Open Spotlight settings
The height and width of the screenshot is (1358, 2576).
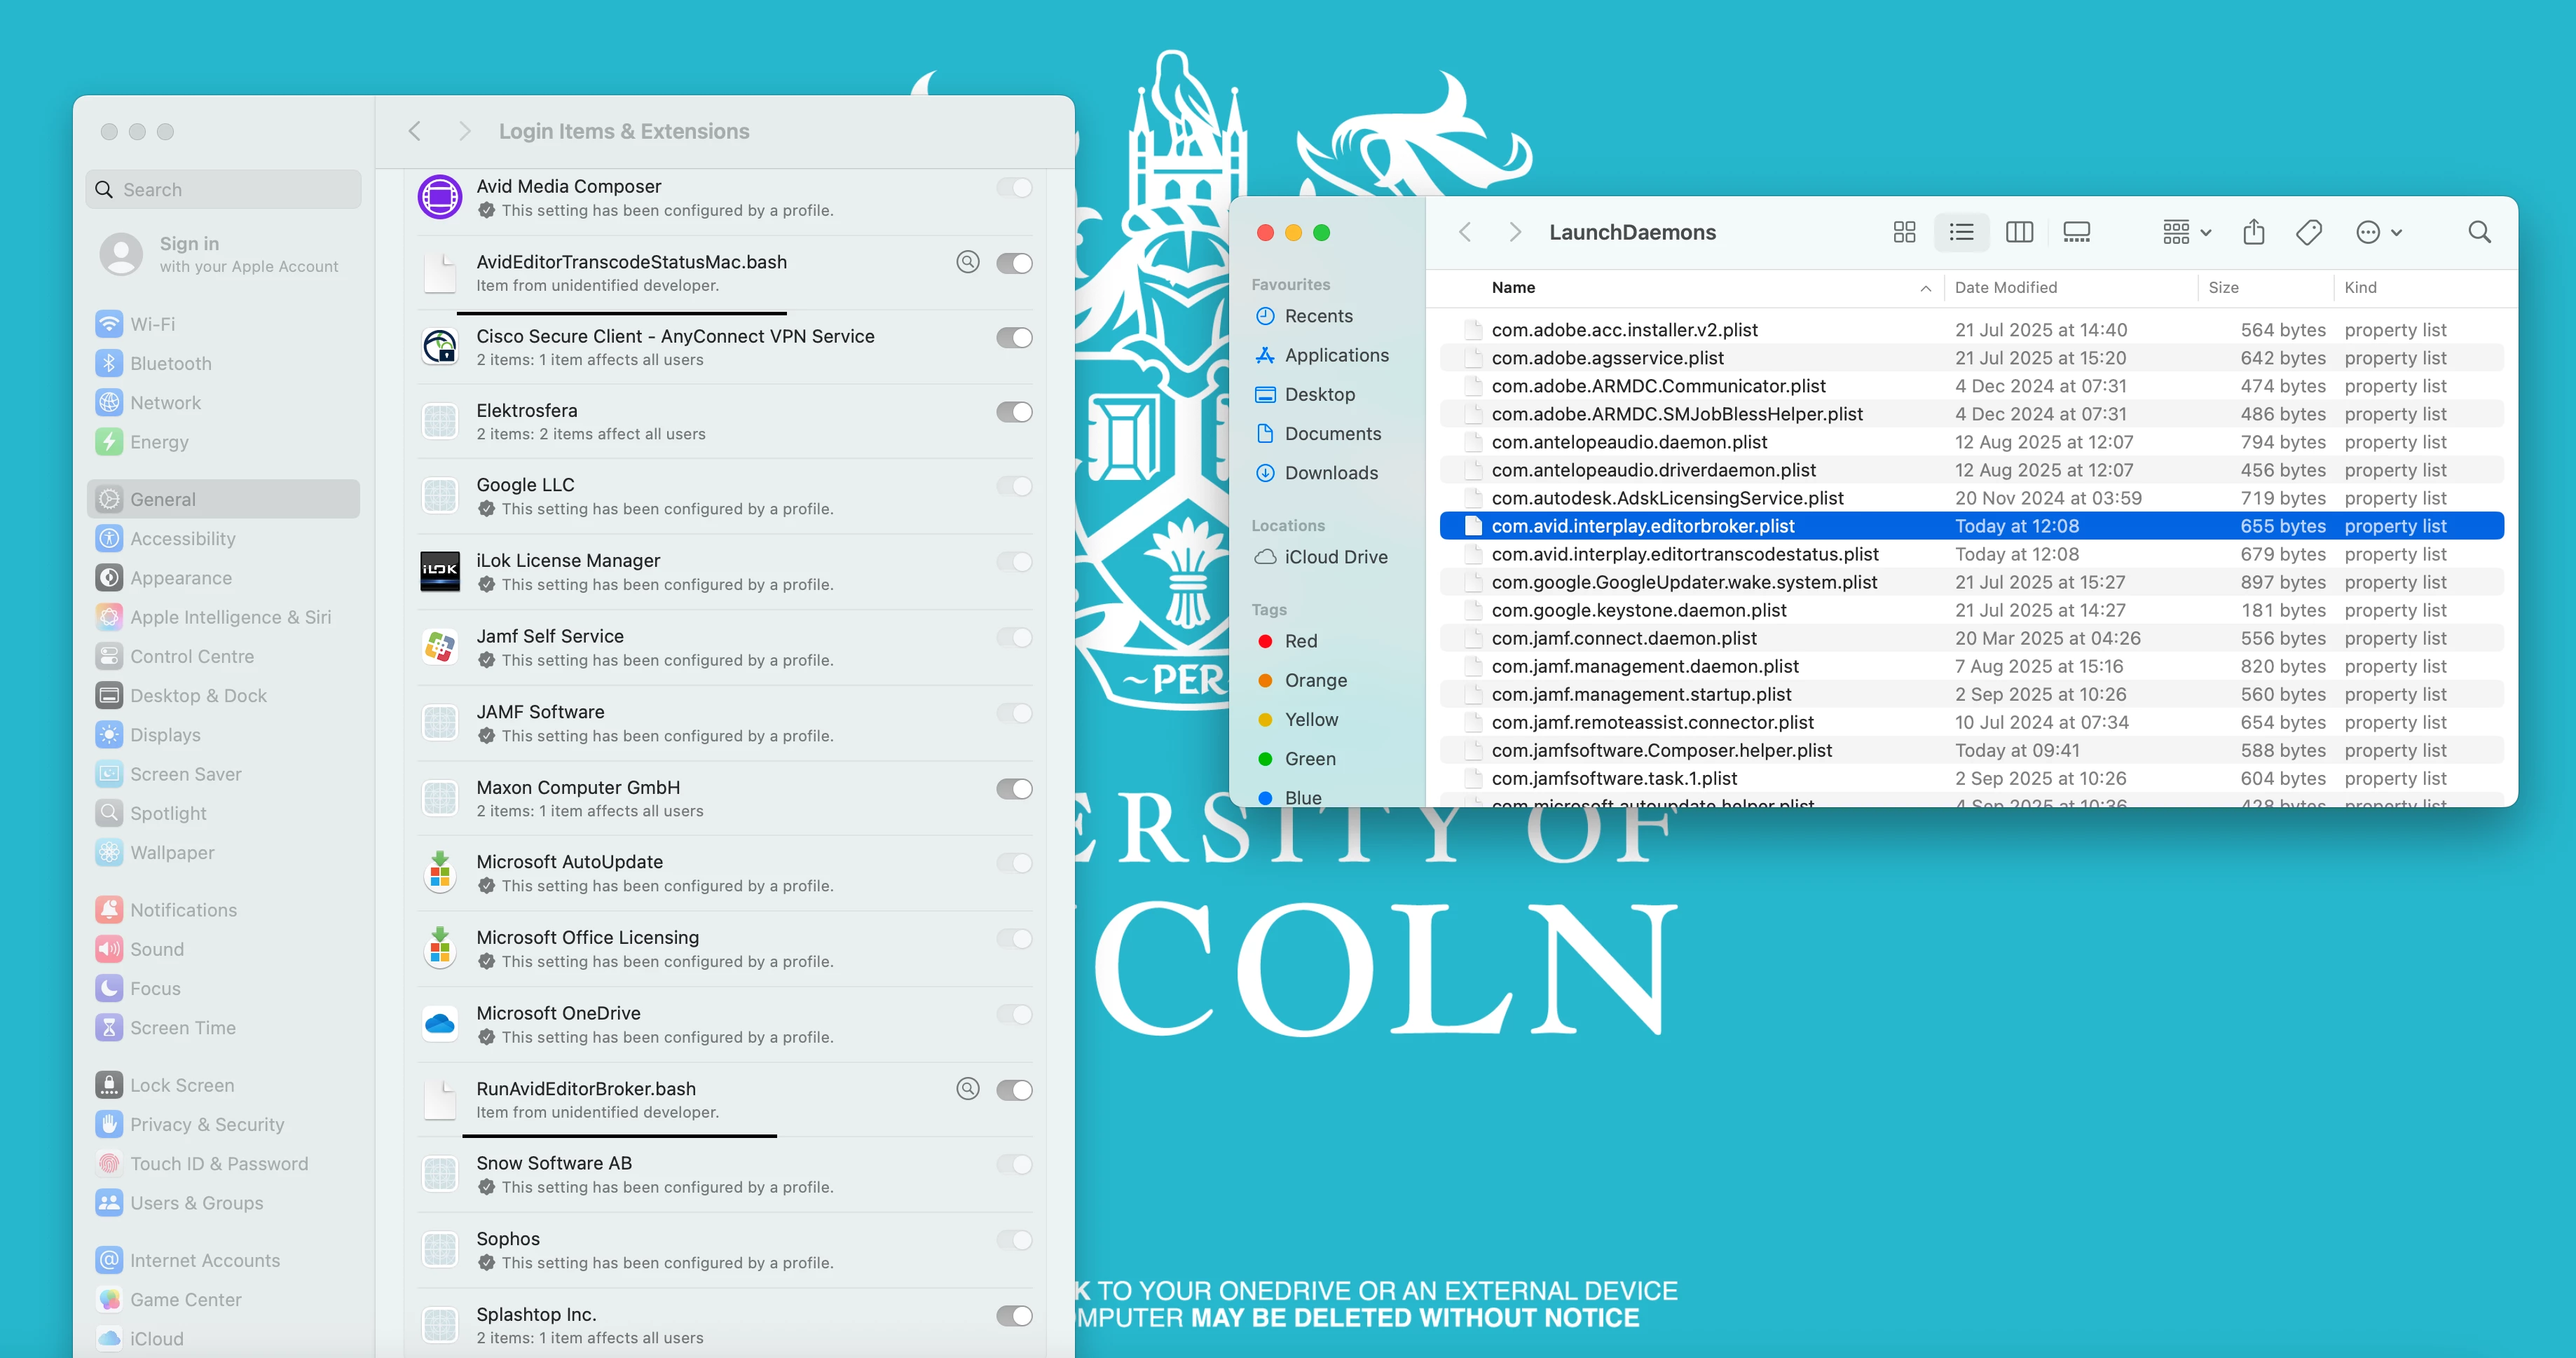click(224, 813)
